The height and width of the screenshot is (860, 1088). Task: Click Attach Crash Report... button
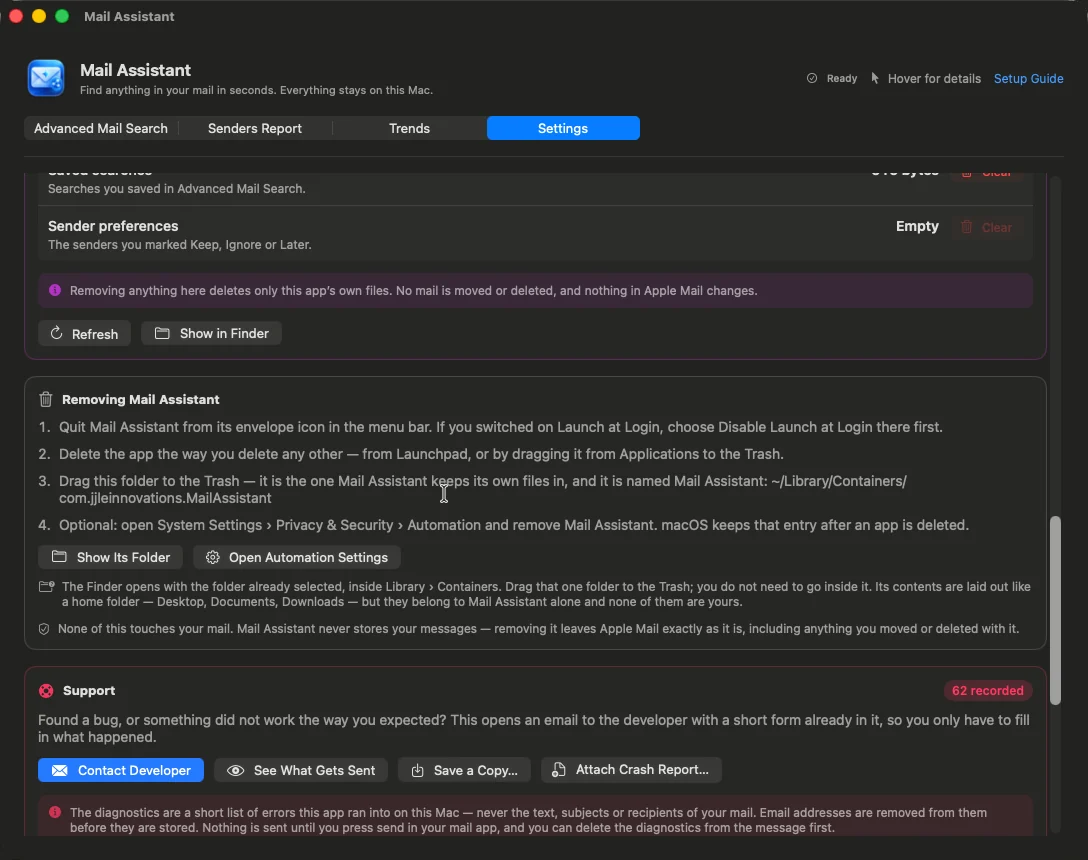[x=631, y=770]
